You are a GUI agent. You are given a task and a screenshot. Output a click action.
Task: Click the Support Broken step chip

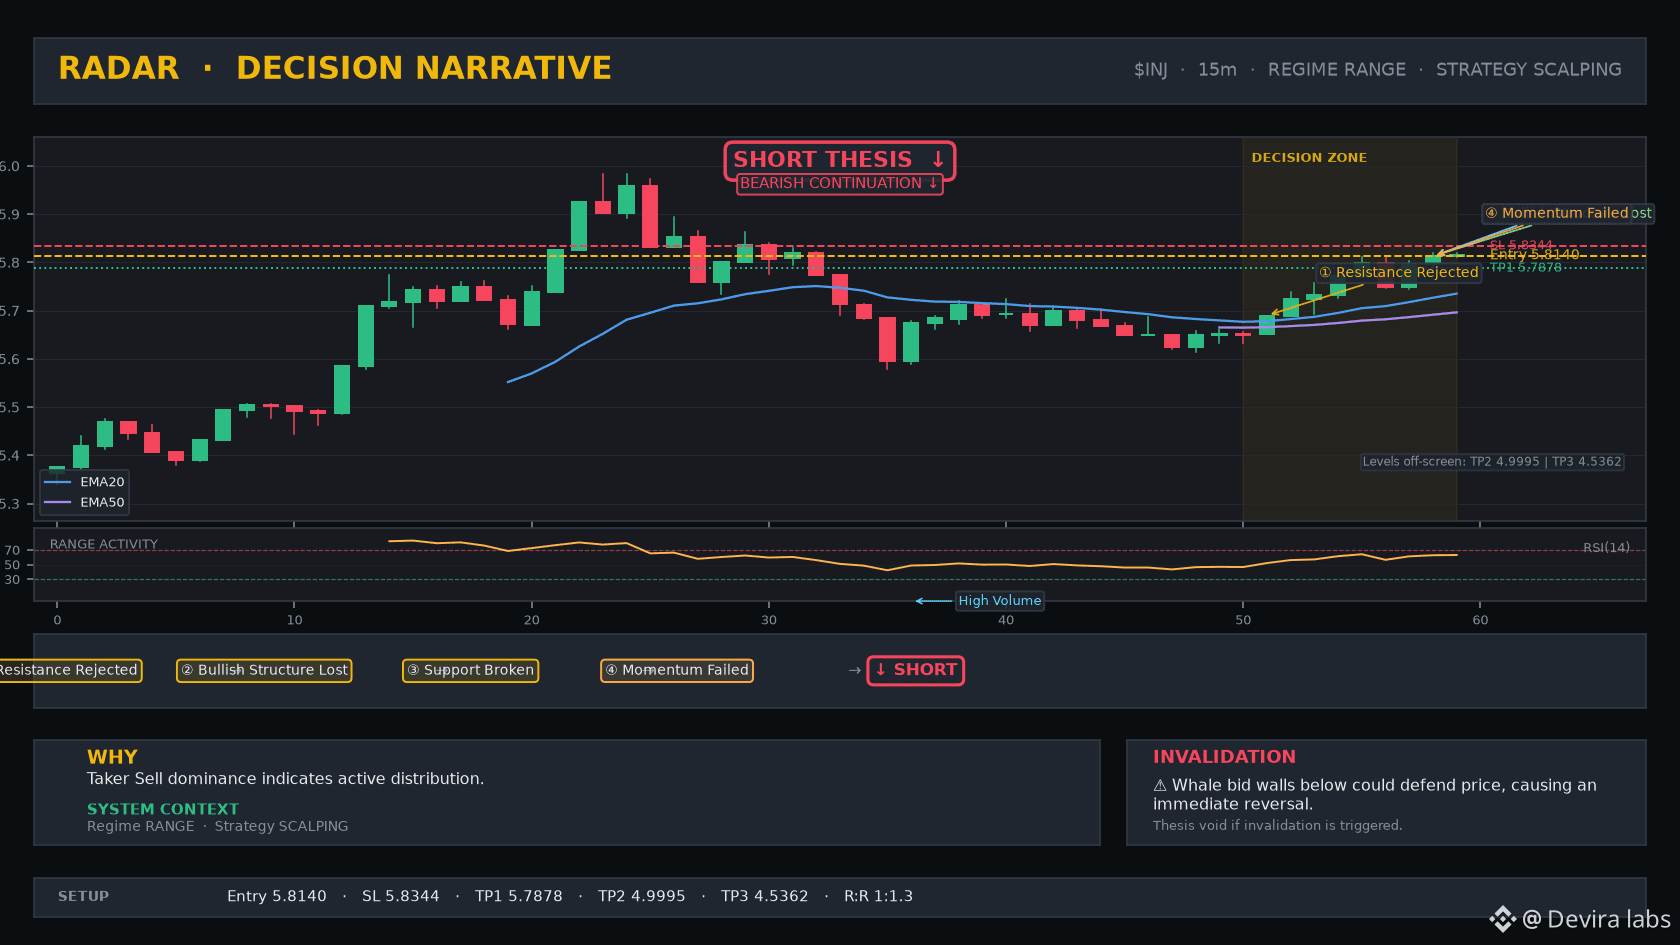pos(470,670)
